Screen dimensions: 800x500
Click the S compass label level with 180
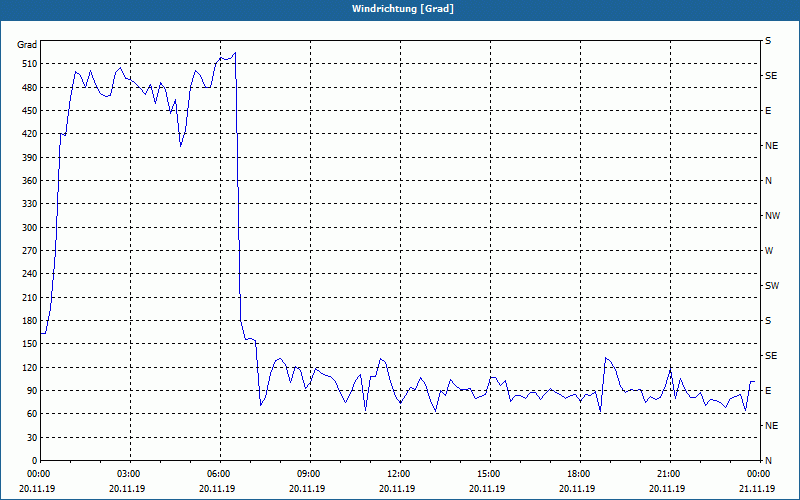[x=768, y=321]
